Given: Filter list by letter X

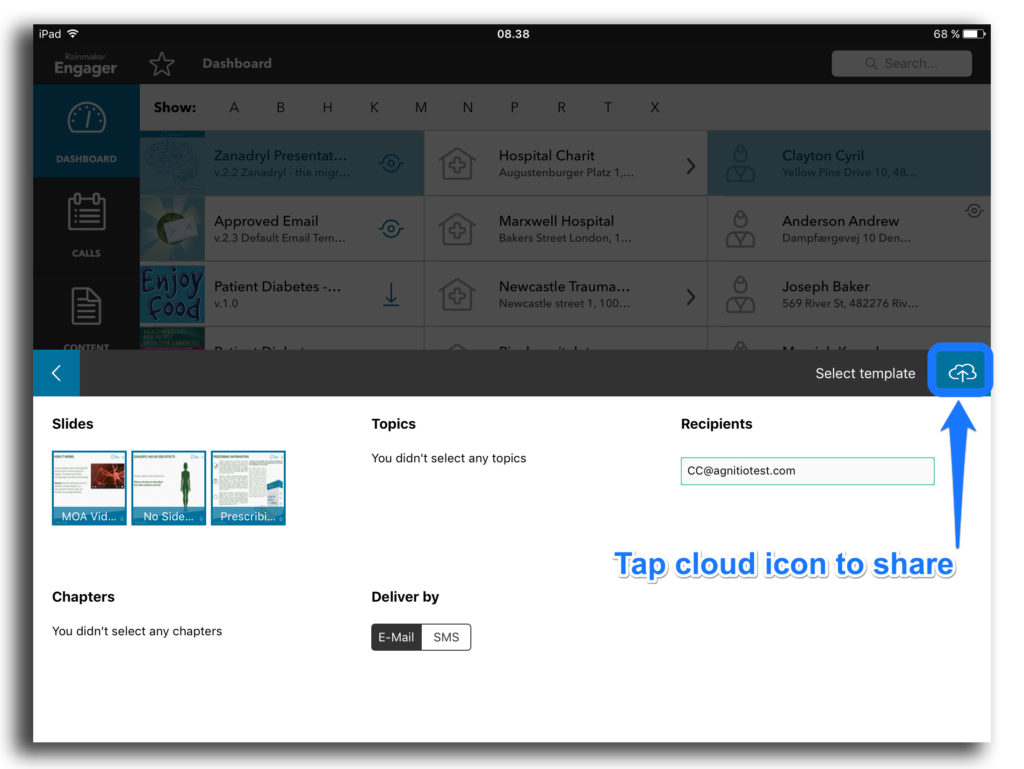Looking at the screenshot, I should tap(654, 107).
